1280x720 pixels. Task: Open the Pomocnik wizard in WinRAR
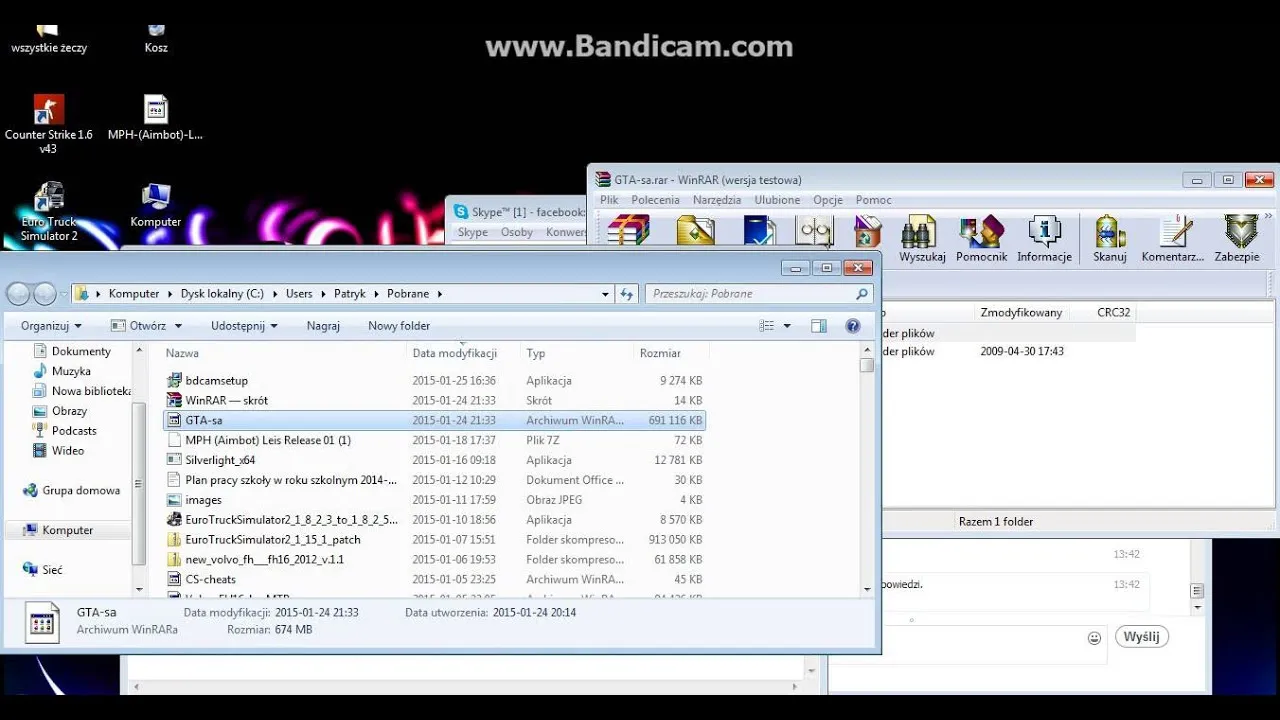(x=981, y=231)
